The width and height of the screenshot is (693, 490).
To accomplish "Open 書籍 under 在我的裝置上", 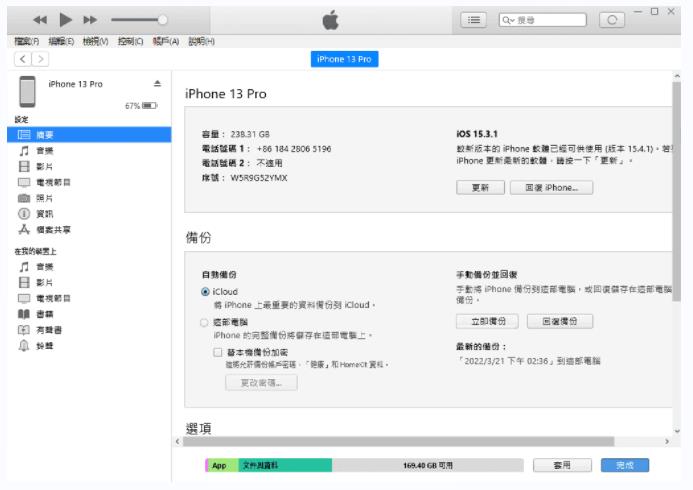I will coord(45,313).
